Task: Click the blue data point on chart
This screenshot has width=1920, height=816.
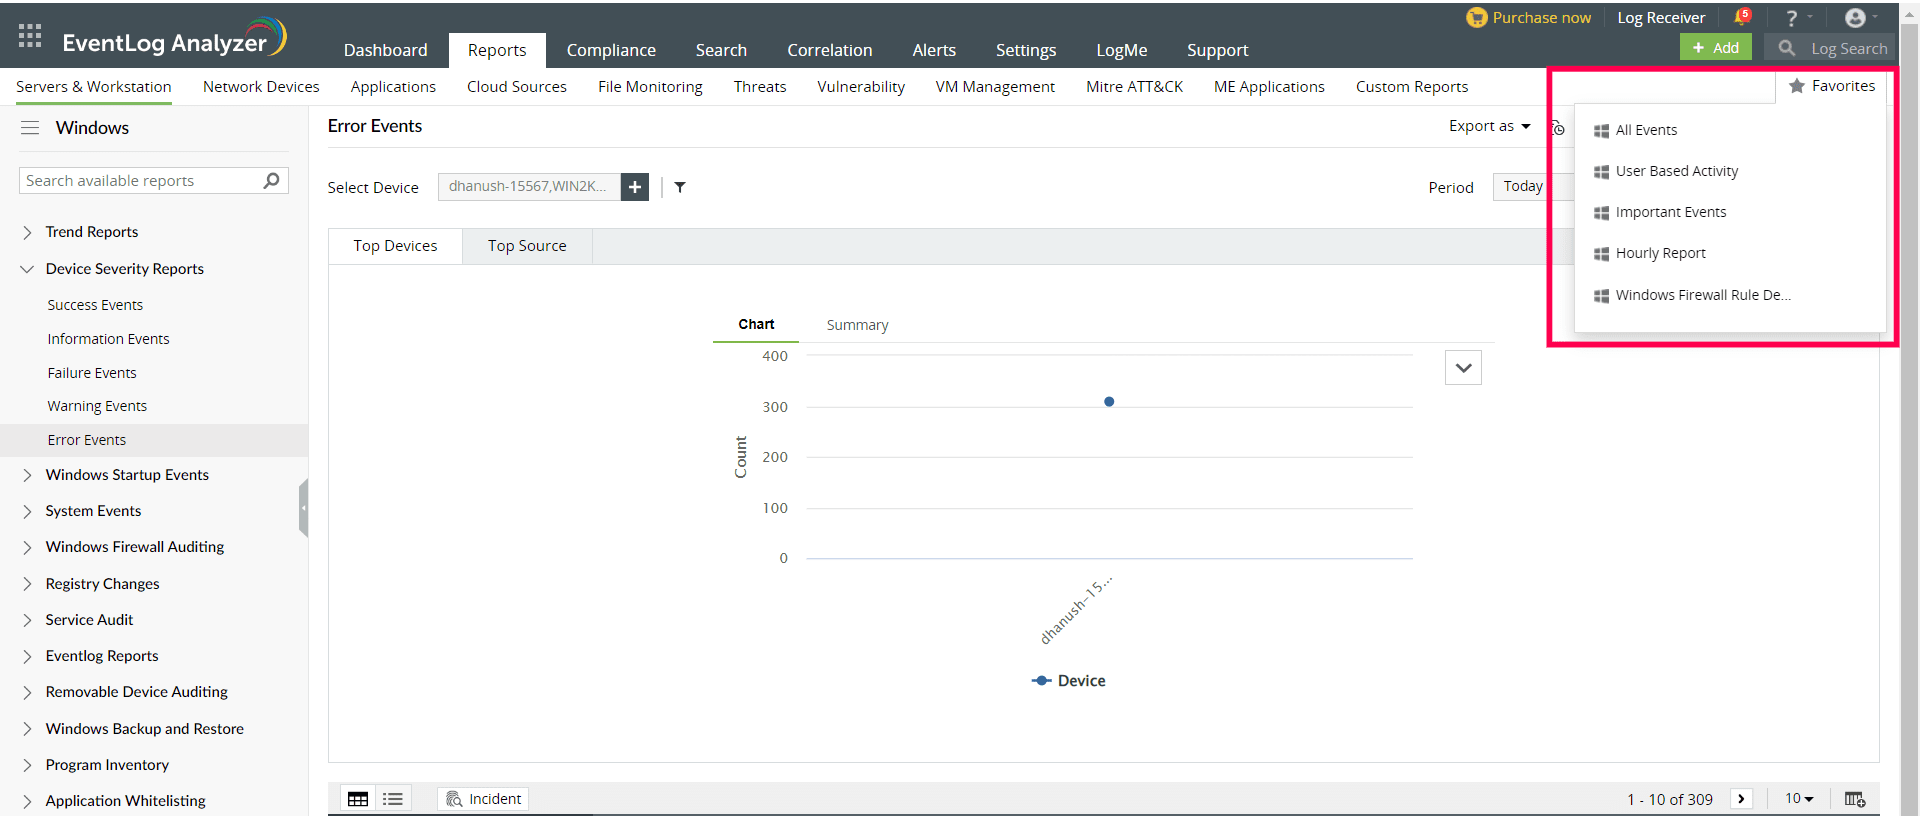Action: pyautogui.click(x=1109, y=402)
